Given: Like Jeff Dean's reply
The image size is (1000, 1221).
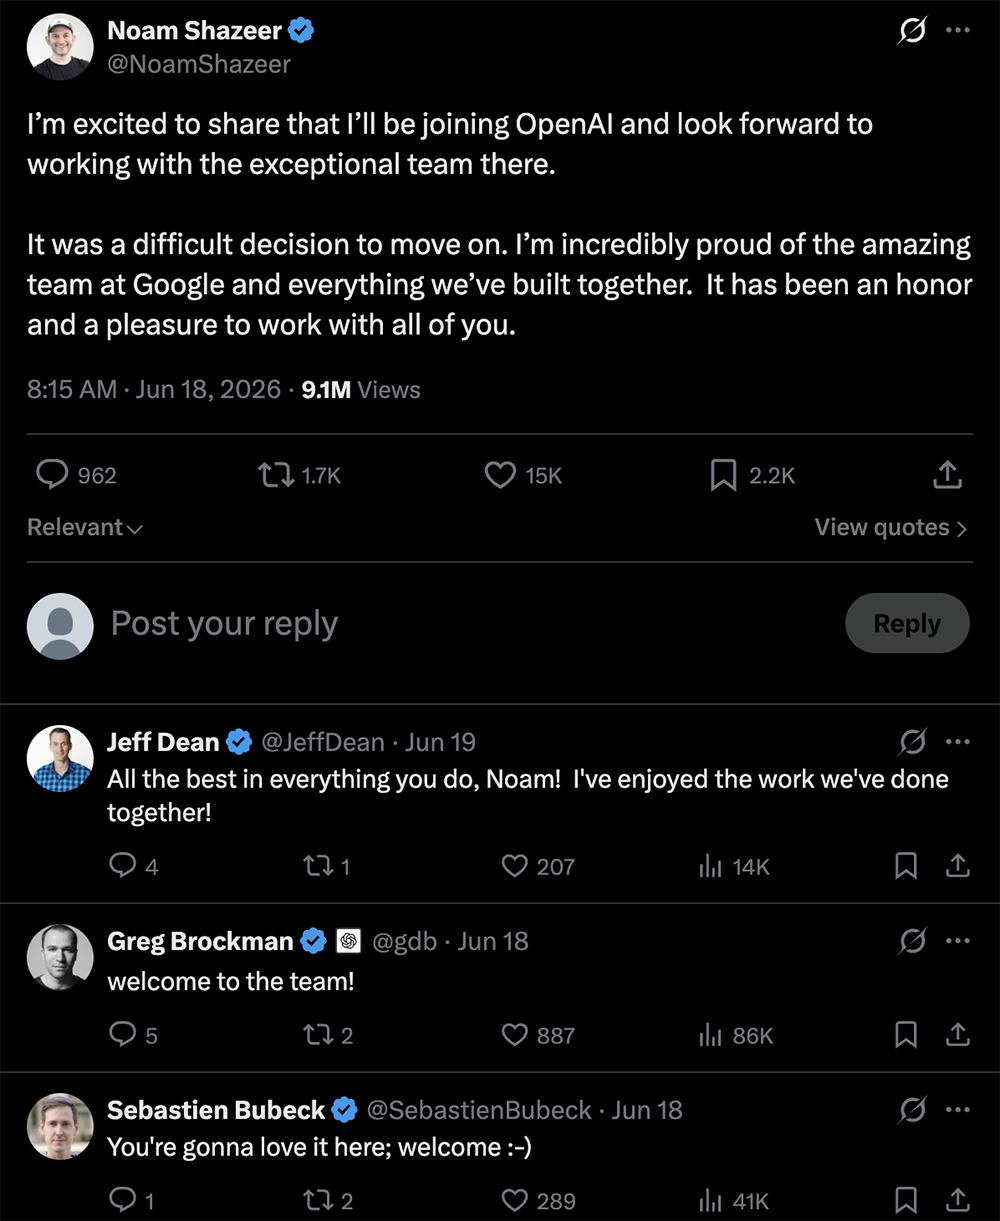Looking at the screenshot, I should [x=515, y=866].
